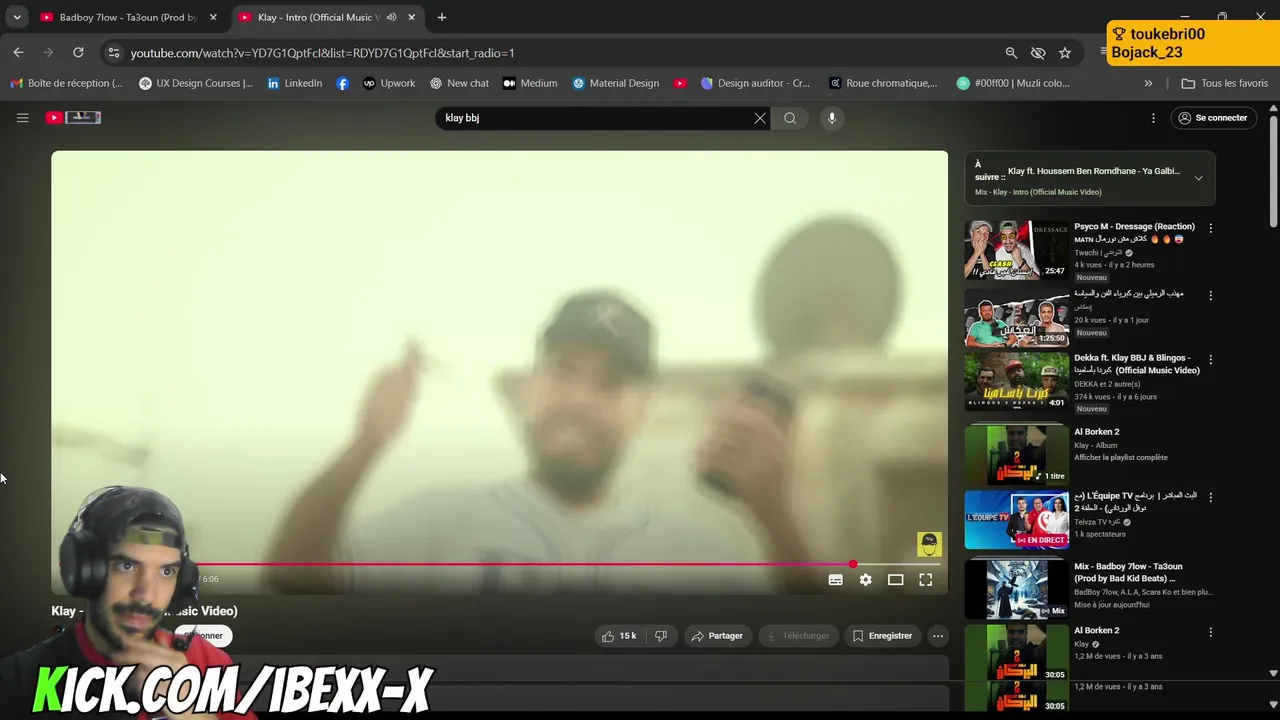Open the Facebook bookmark icon
This screenshot has height=720, width=1280.
tap(343, 84)
